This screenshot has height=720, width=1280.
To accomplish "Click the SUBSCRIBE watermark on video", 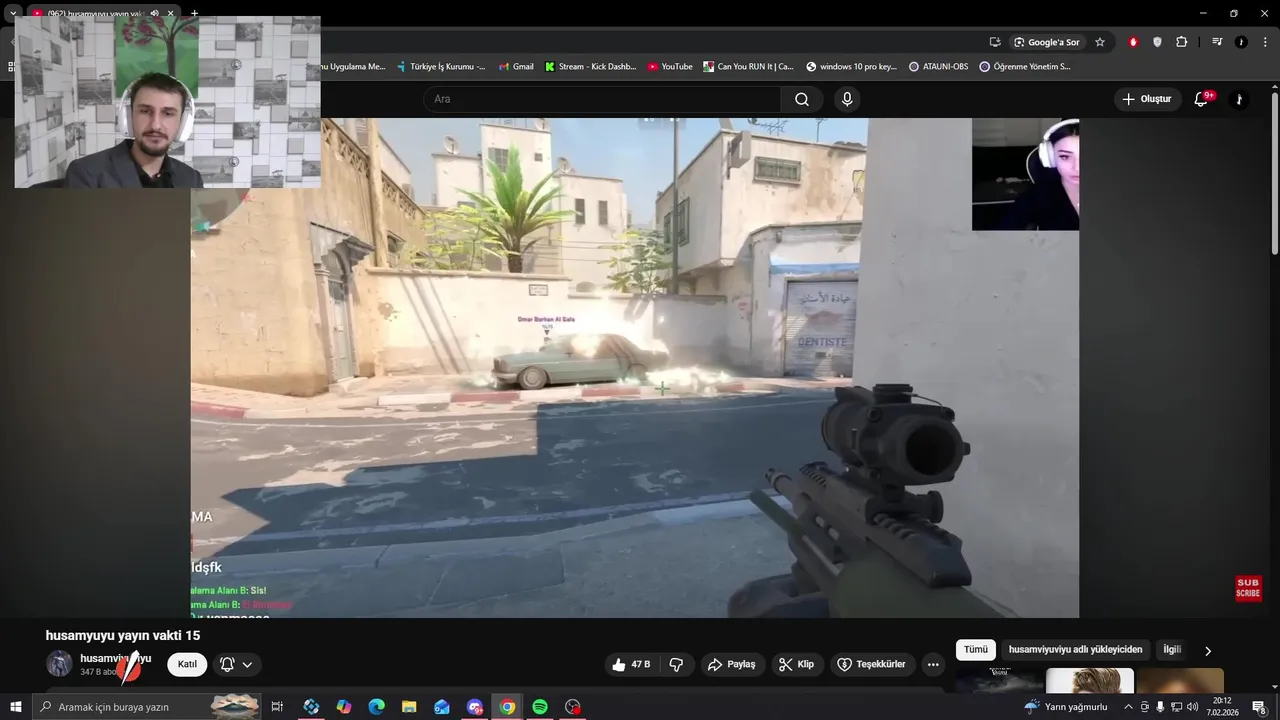I will (x=1248, y=588).
